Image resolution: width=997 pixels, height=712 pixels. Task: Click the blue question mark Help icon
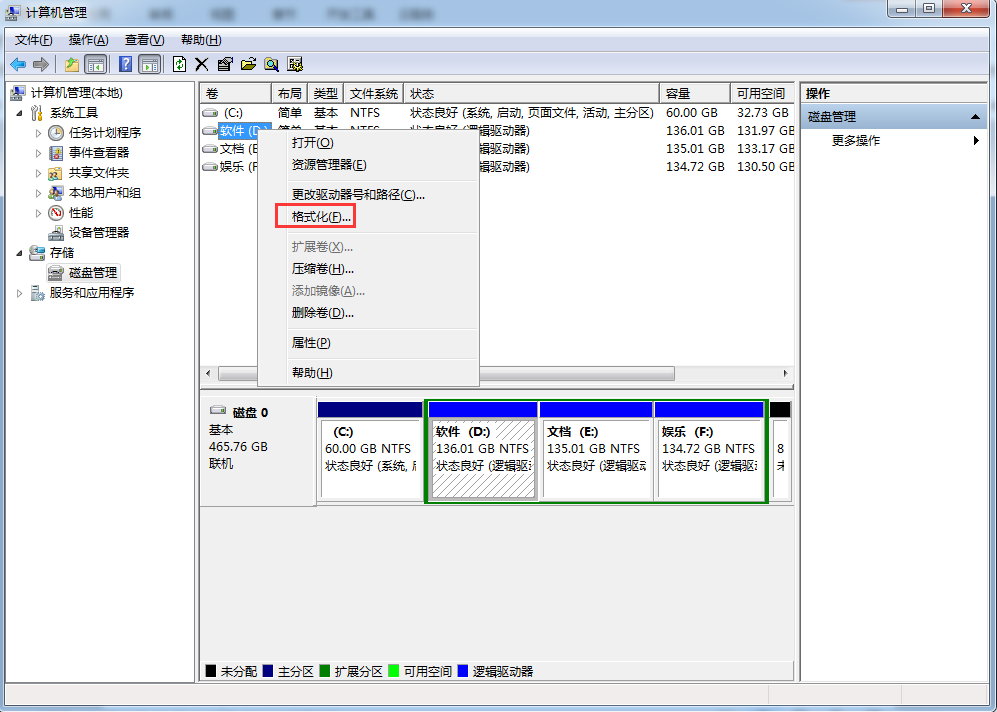pyautogui.click(x=126, y=64)
